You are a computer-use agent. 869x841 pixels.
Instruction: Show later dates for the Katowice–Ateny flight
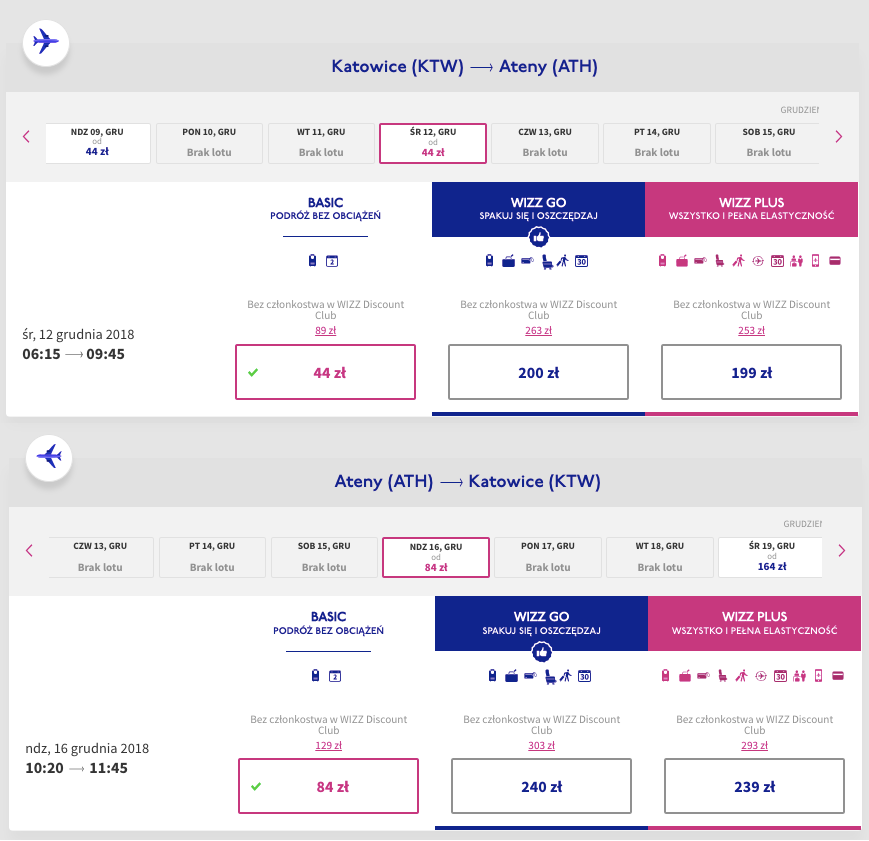[x=839, y=136]
